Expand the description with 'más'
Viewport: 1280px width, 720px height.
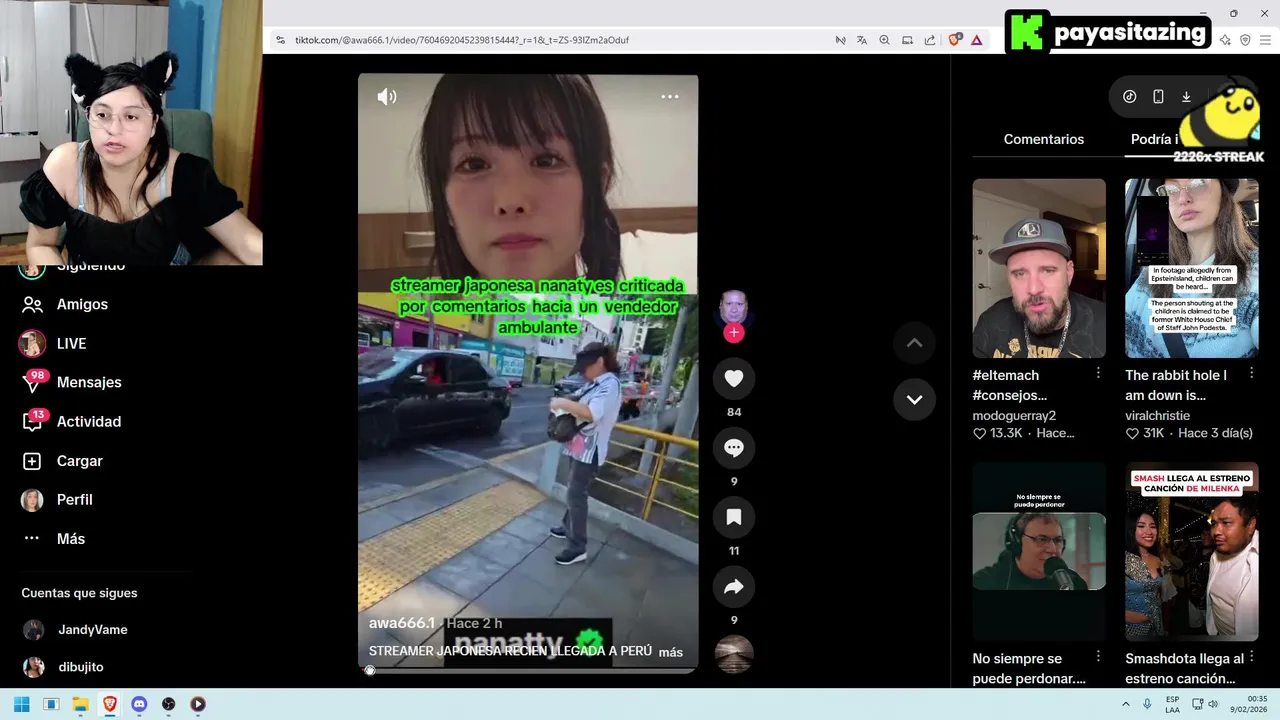[671, 652]
